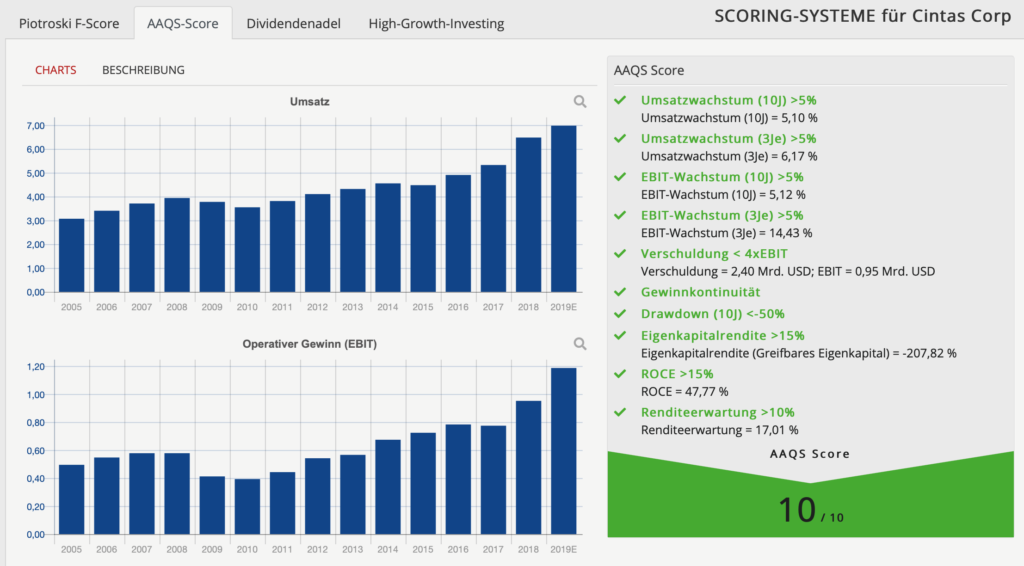
Task: Click the EBIT-Wachstum (3Je) >5% criterion
Action: (722, 215)
